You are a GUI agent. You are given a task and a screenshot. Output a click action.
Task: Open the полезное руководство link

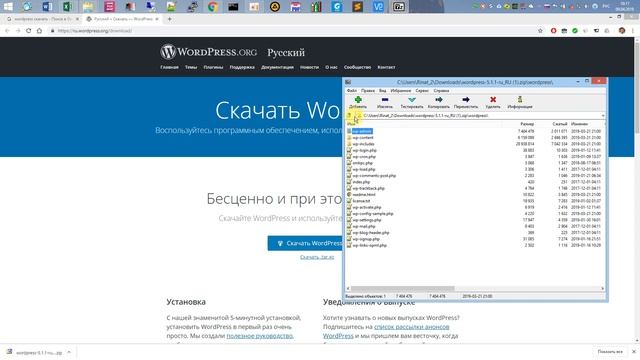point(260,336)
